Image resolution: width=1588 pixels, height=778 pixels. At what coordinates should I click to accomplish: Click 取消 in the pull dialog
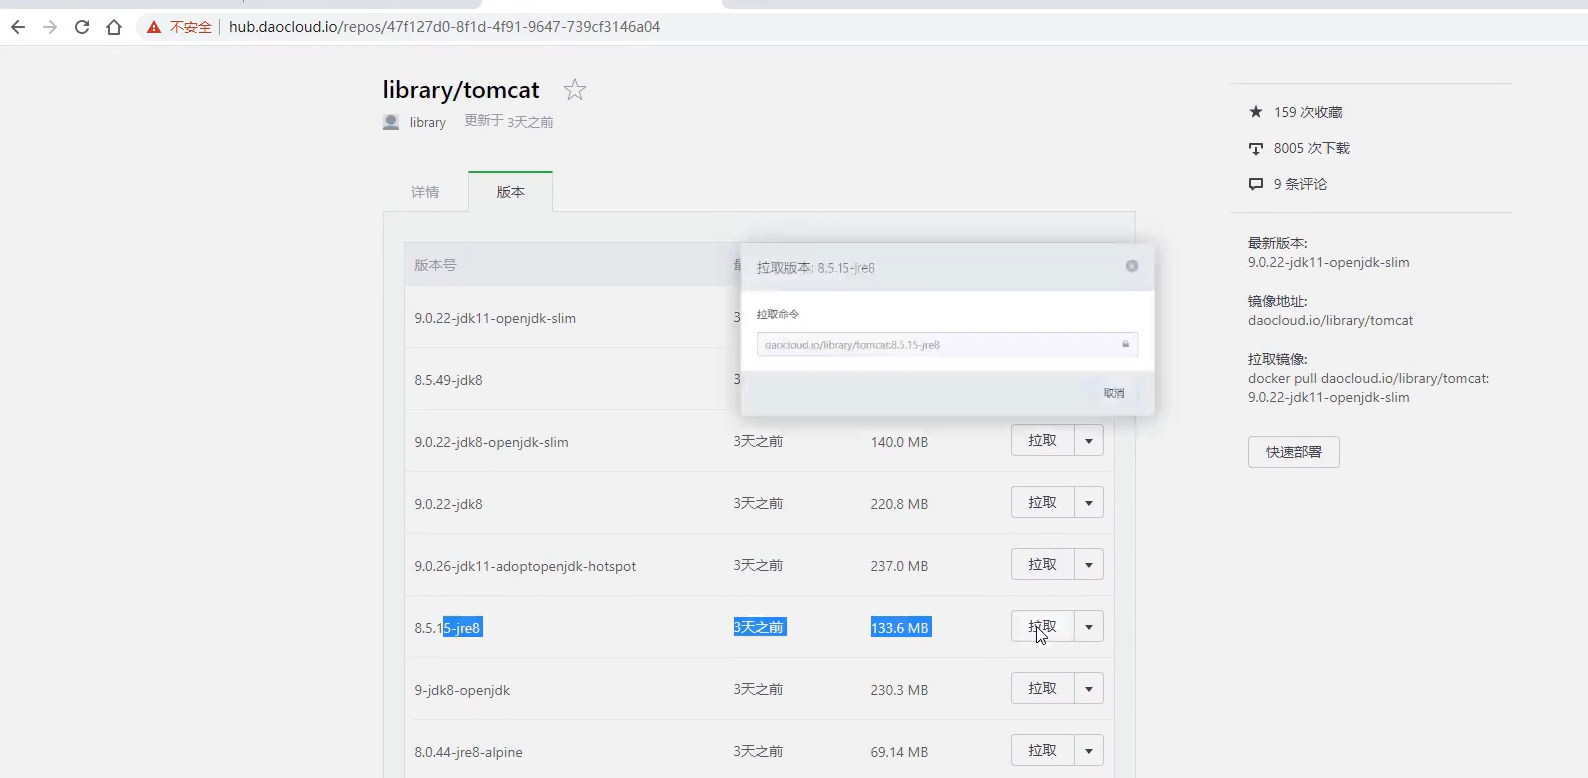1114,393
